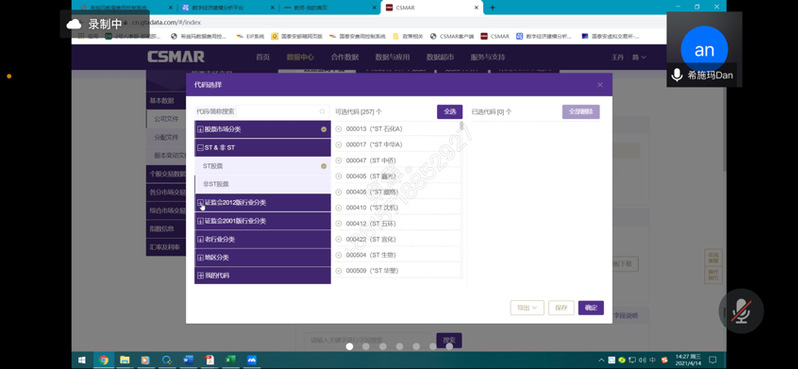Open Word from the Windows taskbar
This screenshot has height=369, width=798.
click(x=188, y=360)
